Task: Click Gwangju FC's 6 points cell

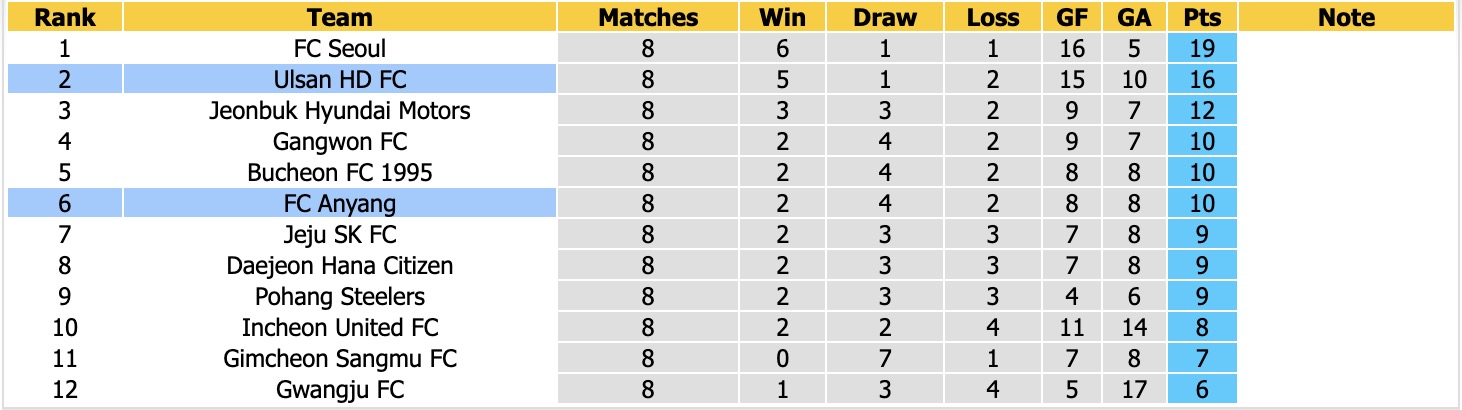Action: [x=1202, y=389]
